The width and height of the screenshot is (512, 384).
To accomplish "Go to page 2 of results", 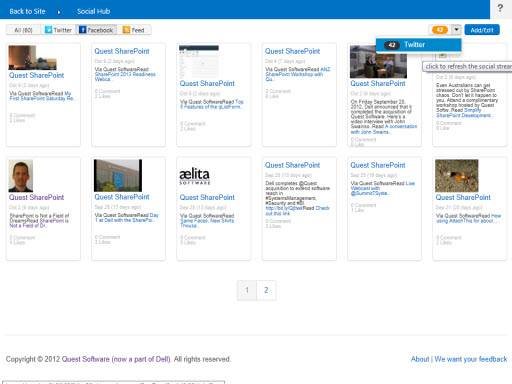I will pyautogui.click(x=266, y=290).
